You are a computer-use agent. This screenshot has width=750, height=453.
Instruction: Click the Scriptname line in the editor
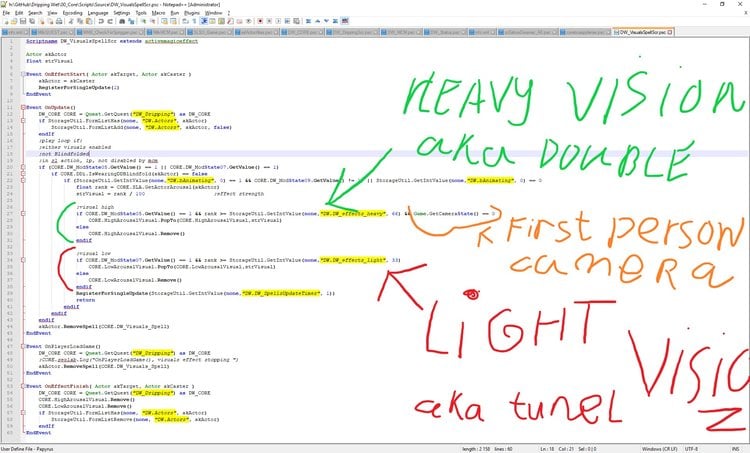112,41
